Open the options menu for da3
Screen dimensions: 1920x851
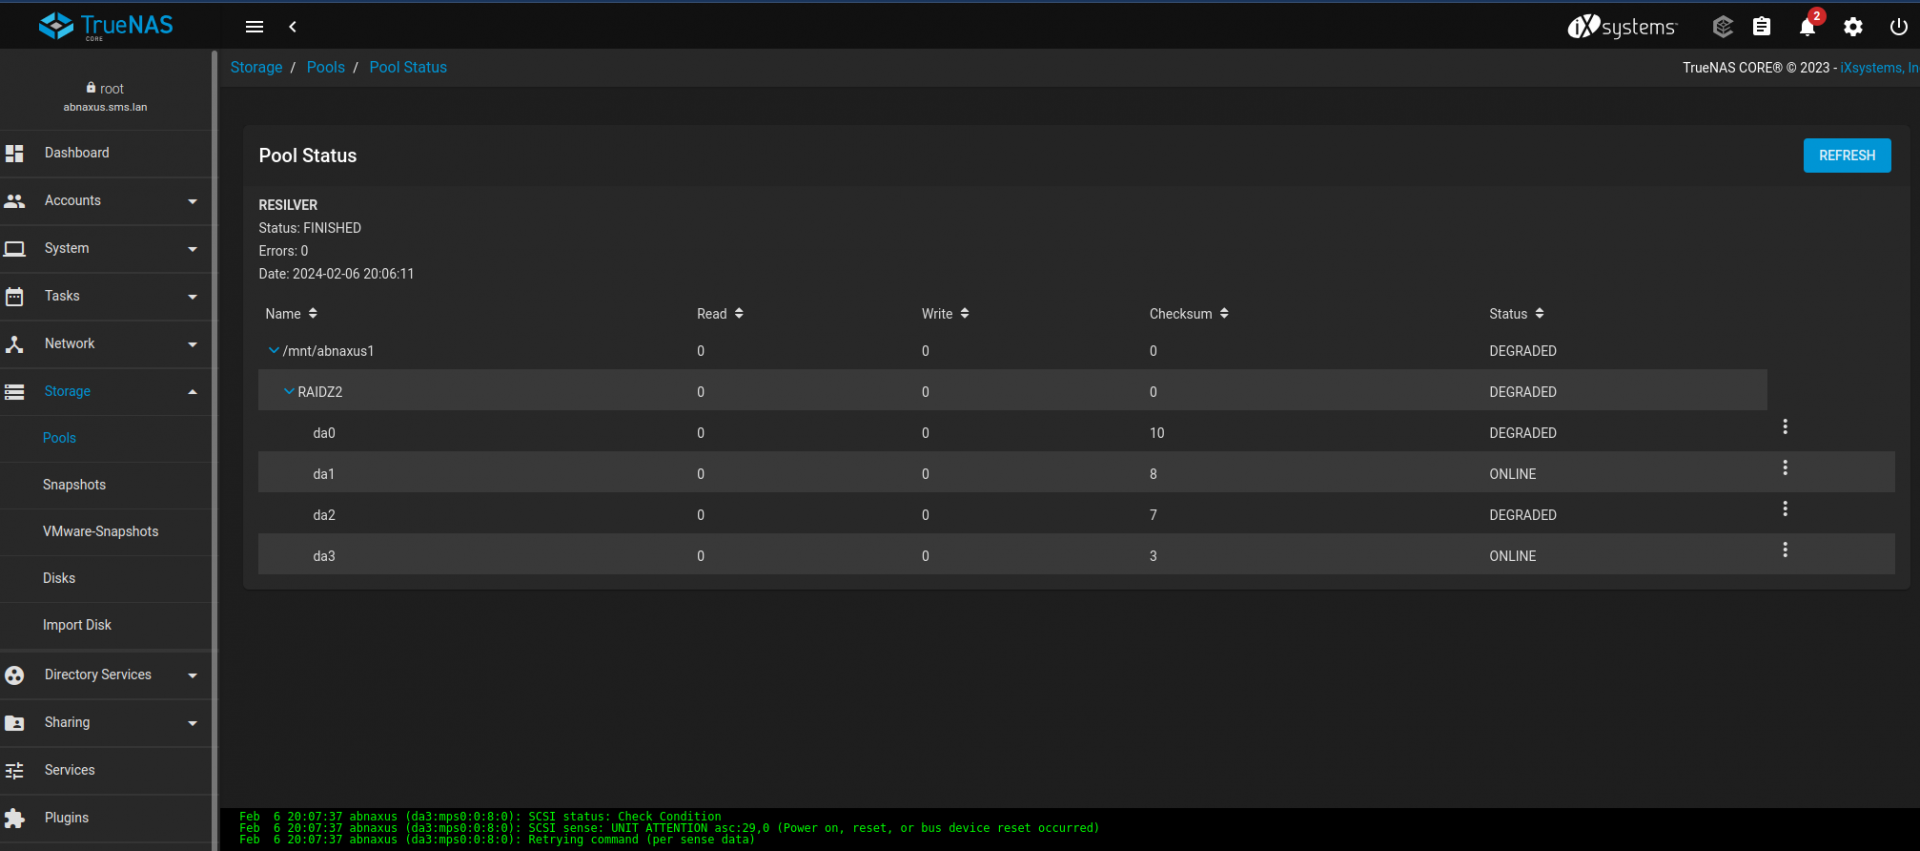(x=1785, y=550)
